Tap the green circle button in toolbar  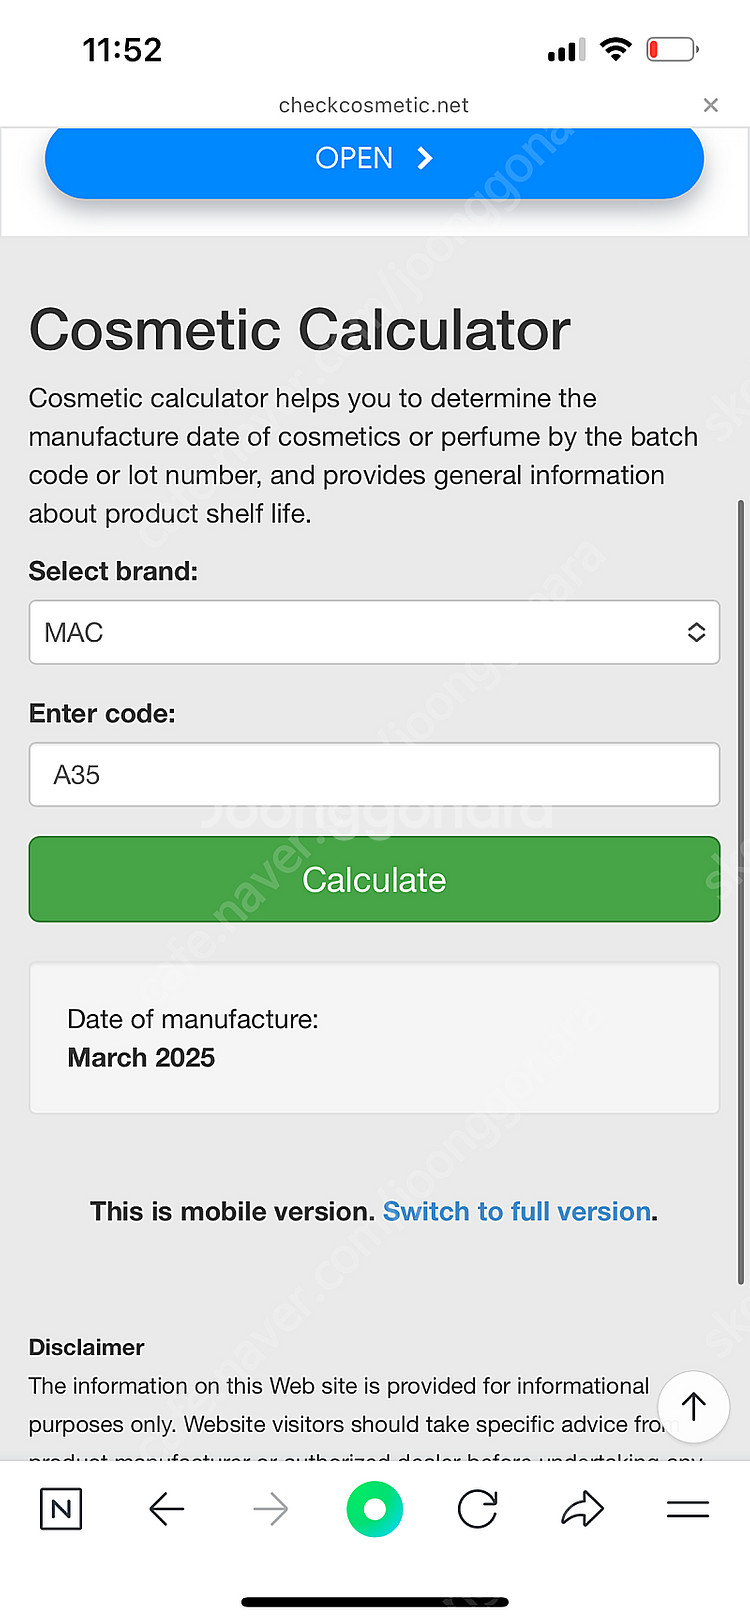374,1509
